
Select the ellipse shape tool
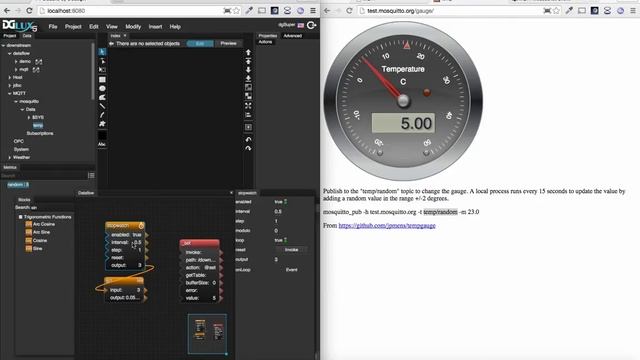pos(102,89)
